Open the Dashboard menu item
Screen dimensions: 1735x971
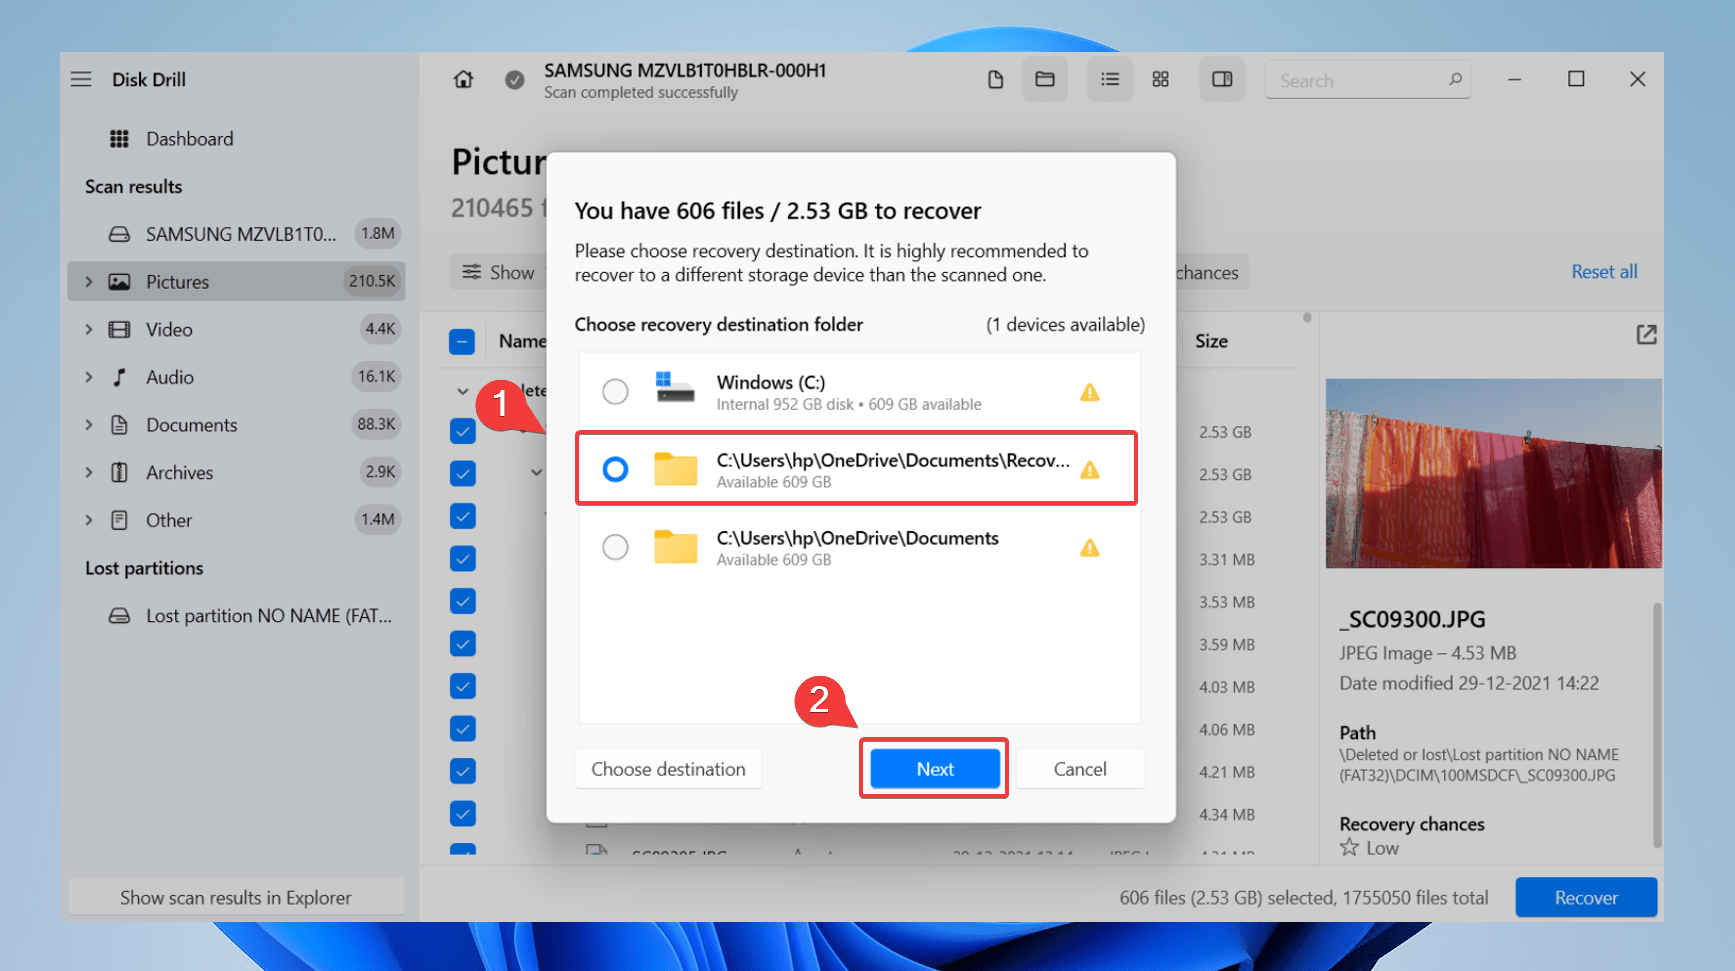pyautogui.click(x=189, y=139)
